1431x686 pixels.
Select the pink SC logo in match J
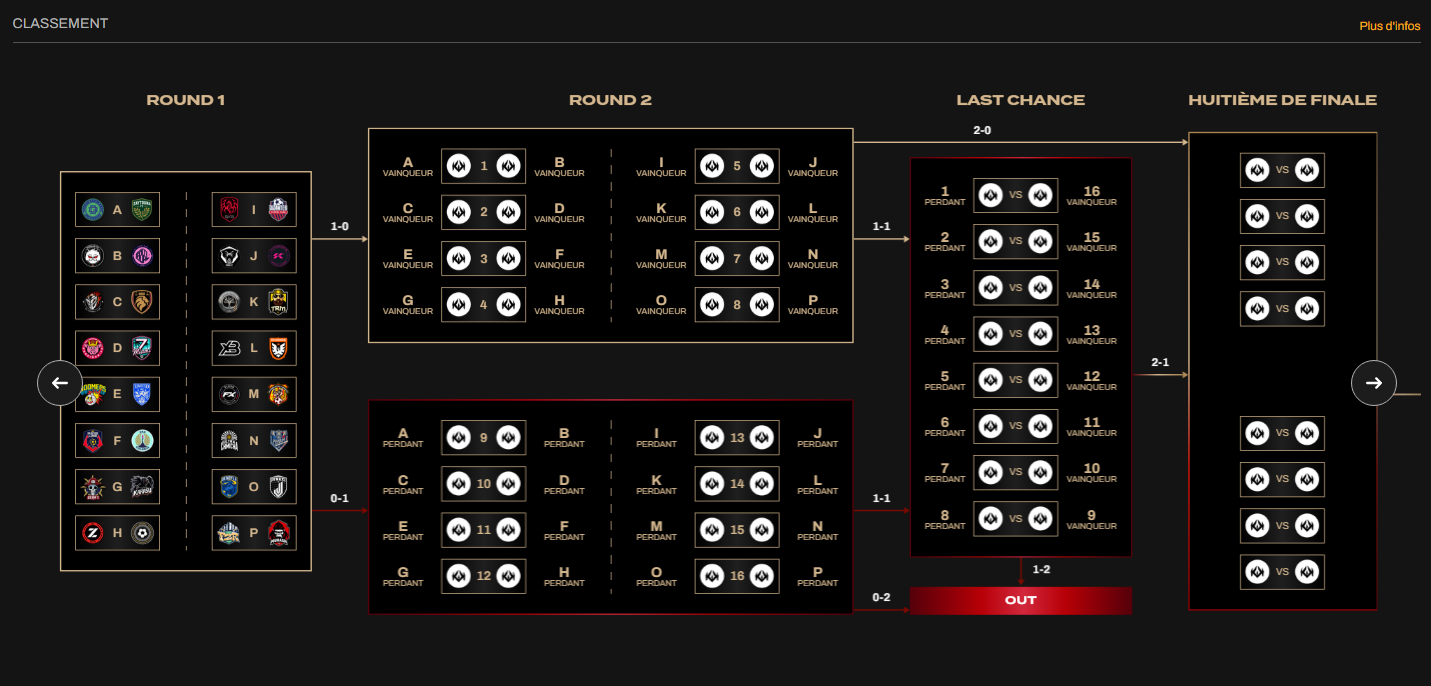point(278,256)
